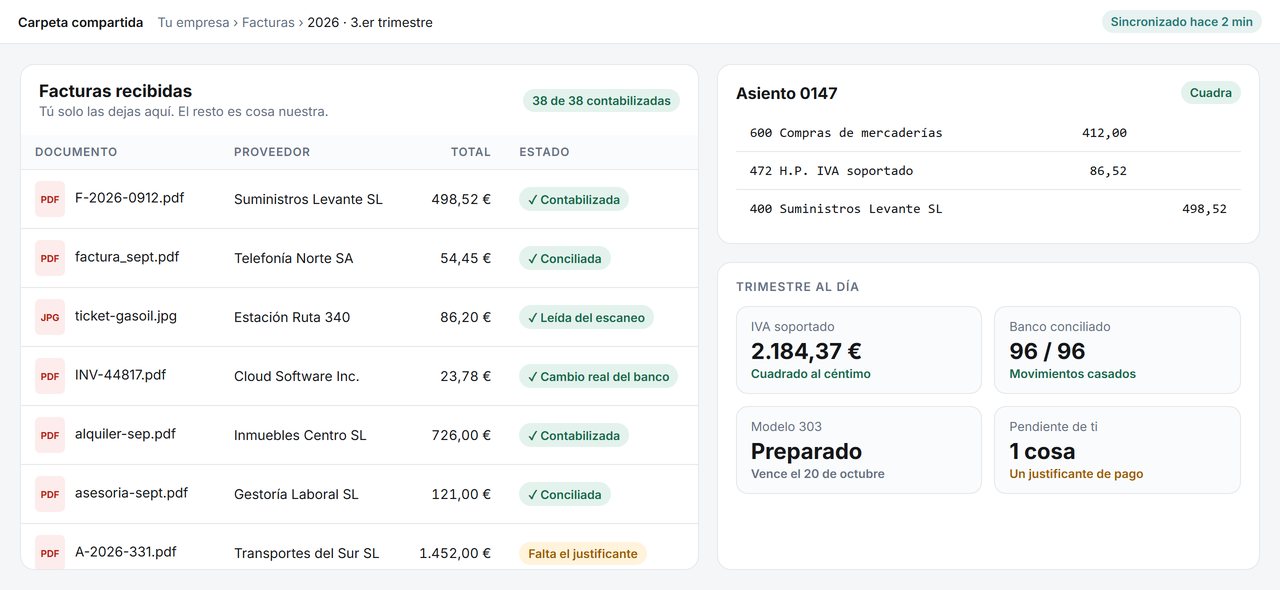Open file name ticket-gasoil.jpg

coord(126,315)
